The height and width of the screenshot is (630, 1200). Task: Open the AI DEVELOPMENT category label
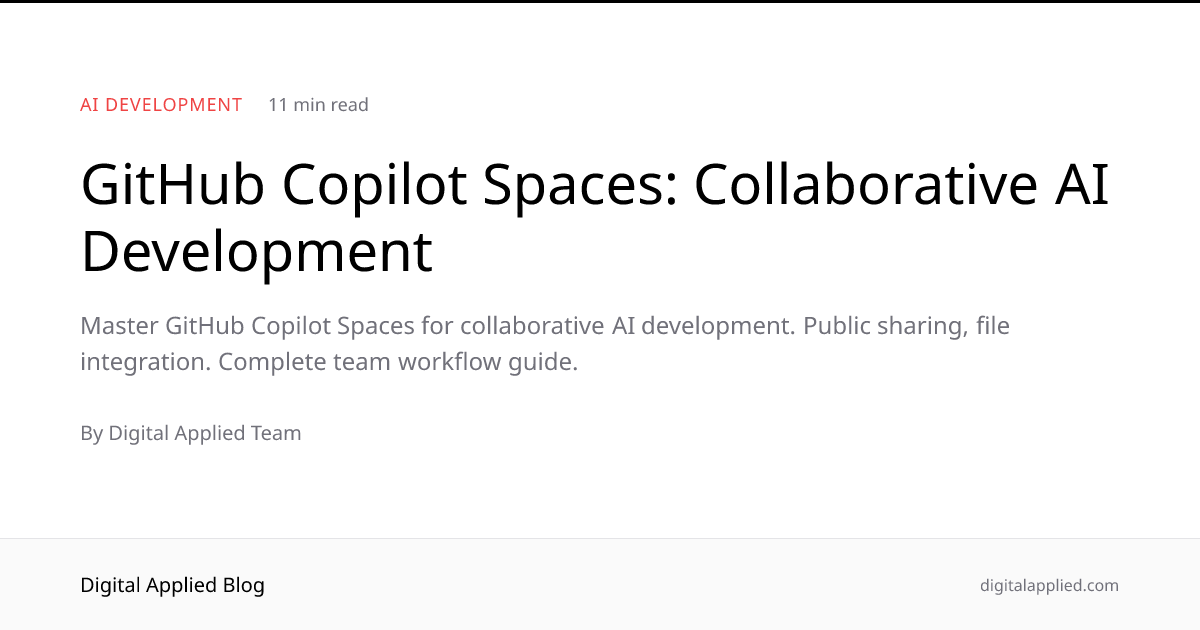tap(160, 104)
